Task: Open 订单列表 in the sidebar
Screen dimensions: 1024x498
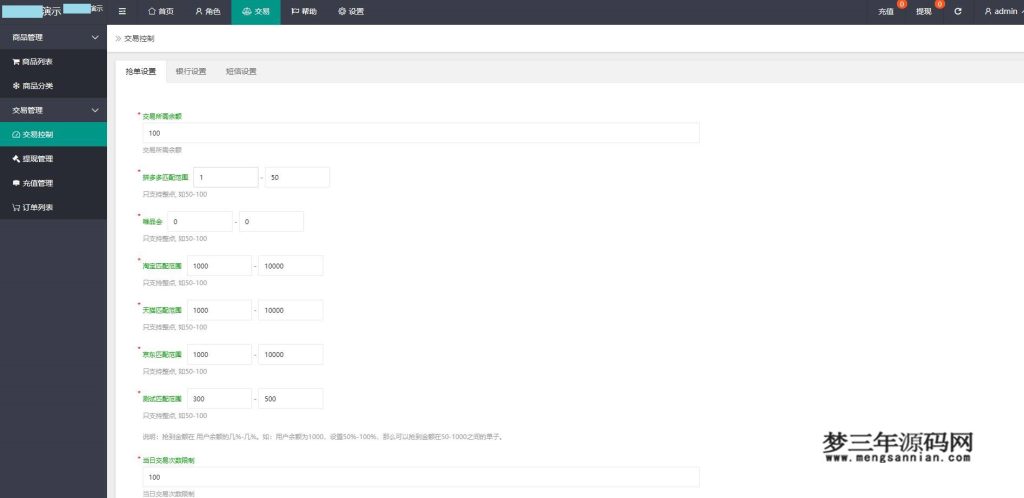Action: click(37, 207)
